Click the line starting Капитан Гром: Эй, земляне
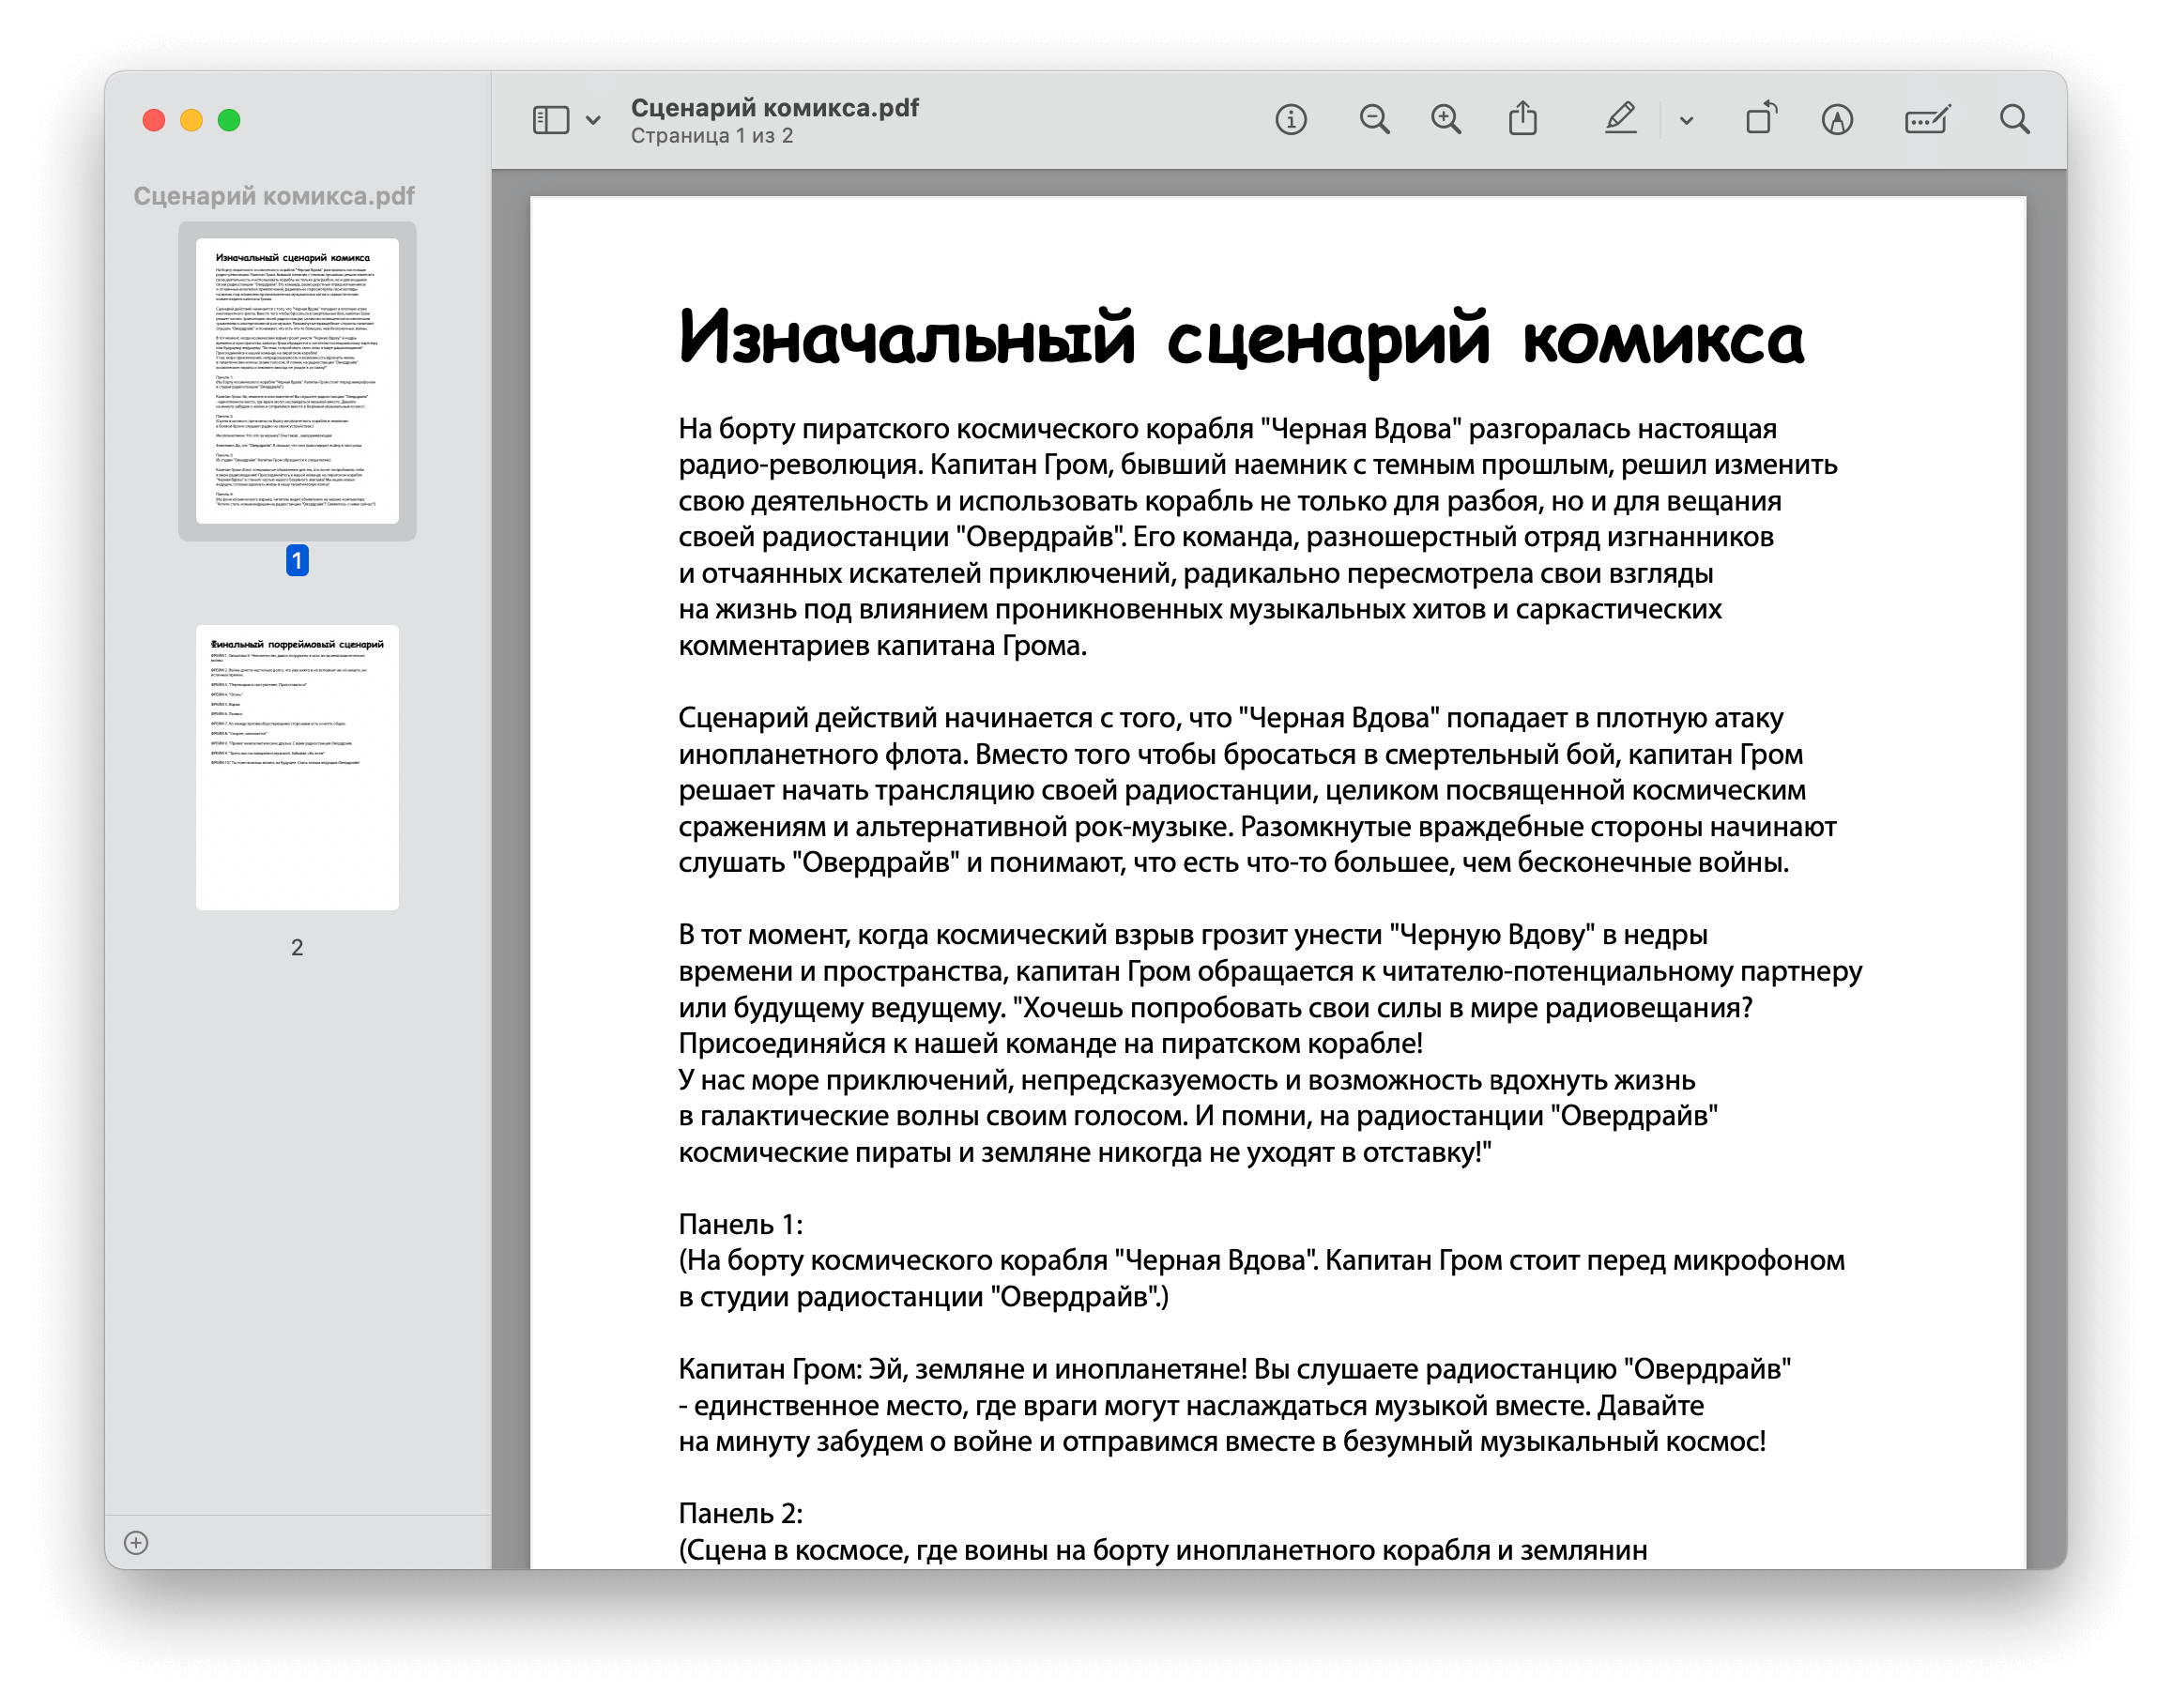The width and height of the screenshot is (2172, 1708). pos(1234,1368)
